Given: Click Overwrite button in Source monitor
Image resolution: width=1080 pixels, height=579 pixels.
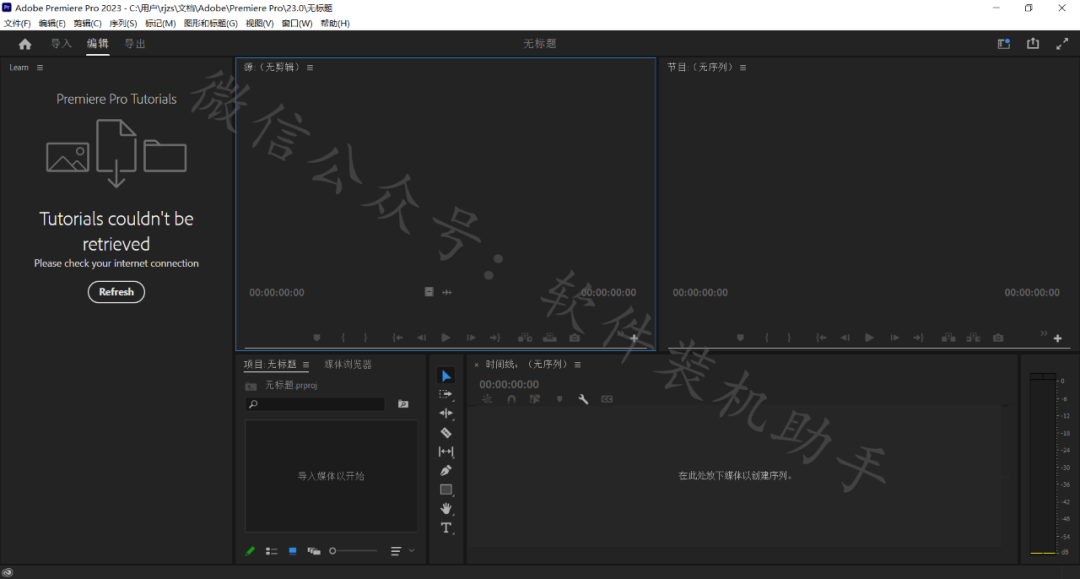Looking at the screenshot, I should (550, 338).
